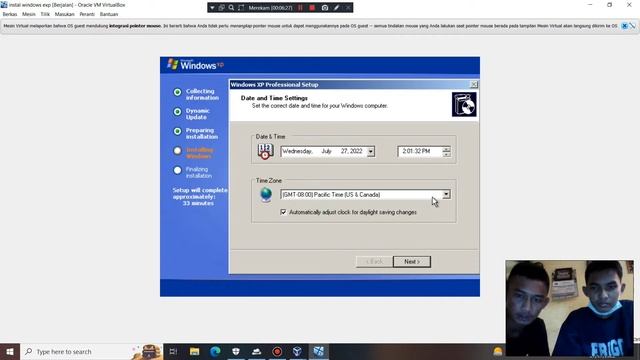Click the Finalizing installation step indicator
The height and width of the screenshot is (360, 640).
click(177, 170)
